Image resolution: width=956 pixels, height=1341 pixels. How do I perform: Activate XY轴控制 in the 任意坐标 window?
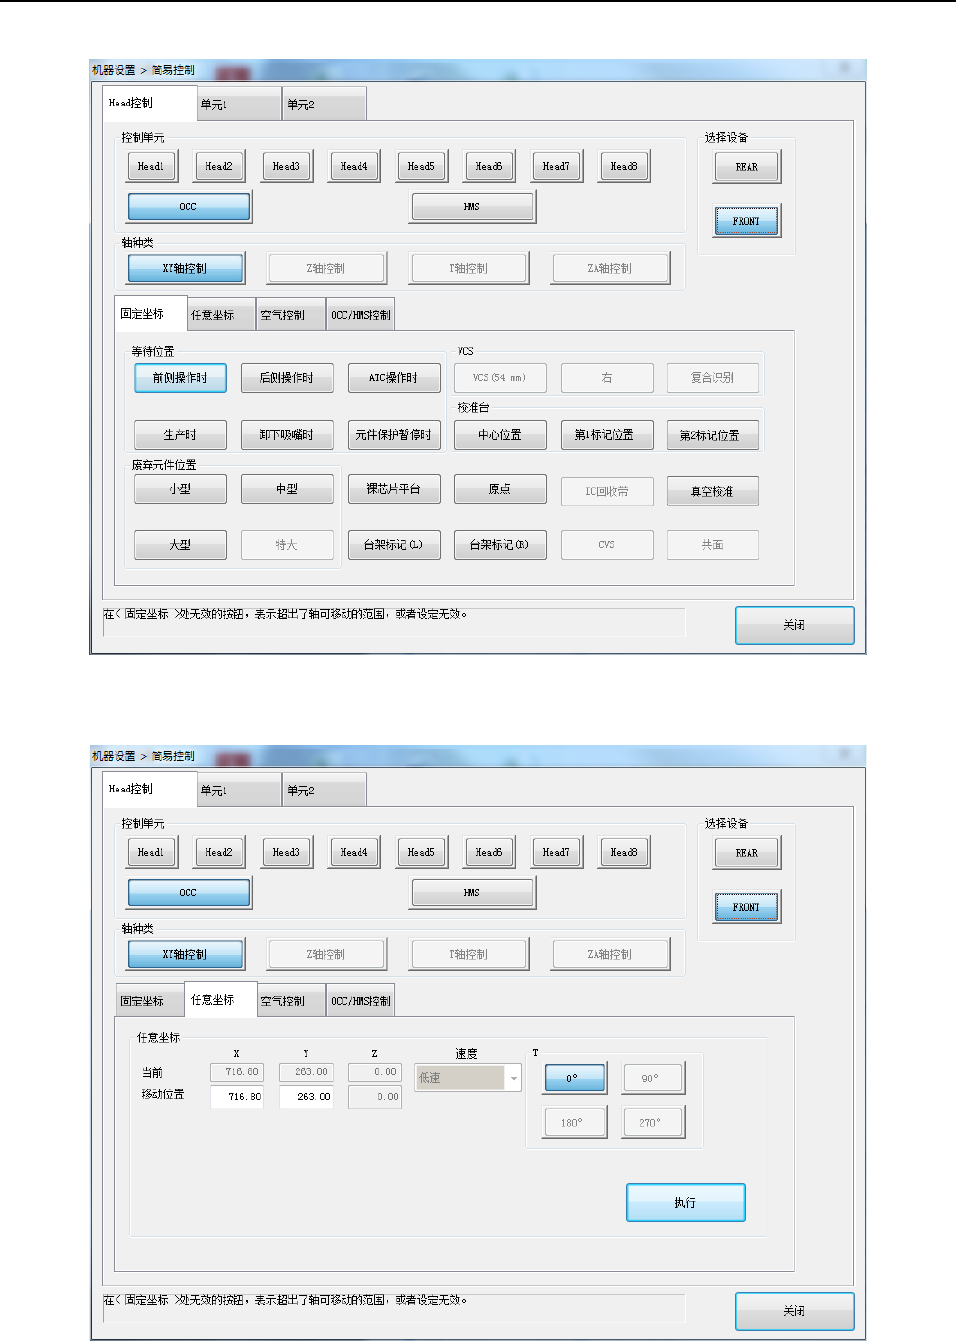coord(185,954)
